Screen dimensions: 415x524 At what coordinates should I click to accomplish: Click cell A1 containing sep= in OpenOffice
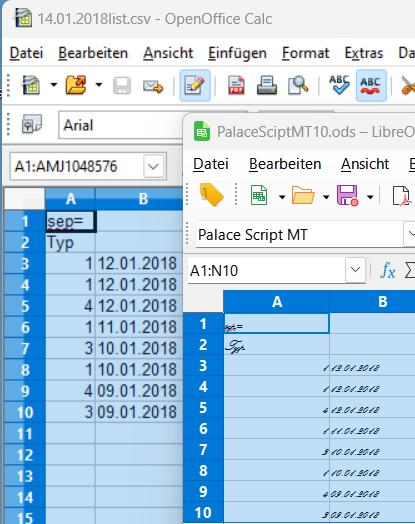(x=71, y=221)
